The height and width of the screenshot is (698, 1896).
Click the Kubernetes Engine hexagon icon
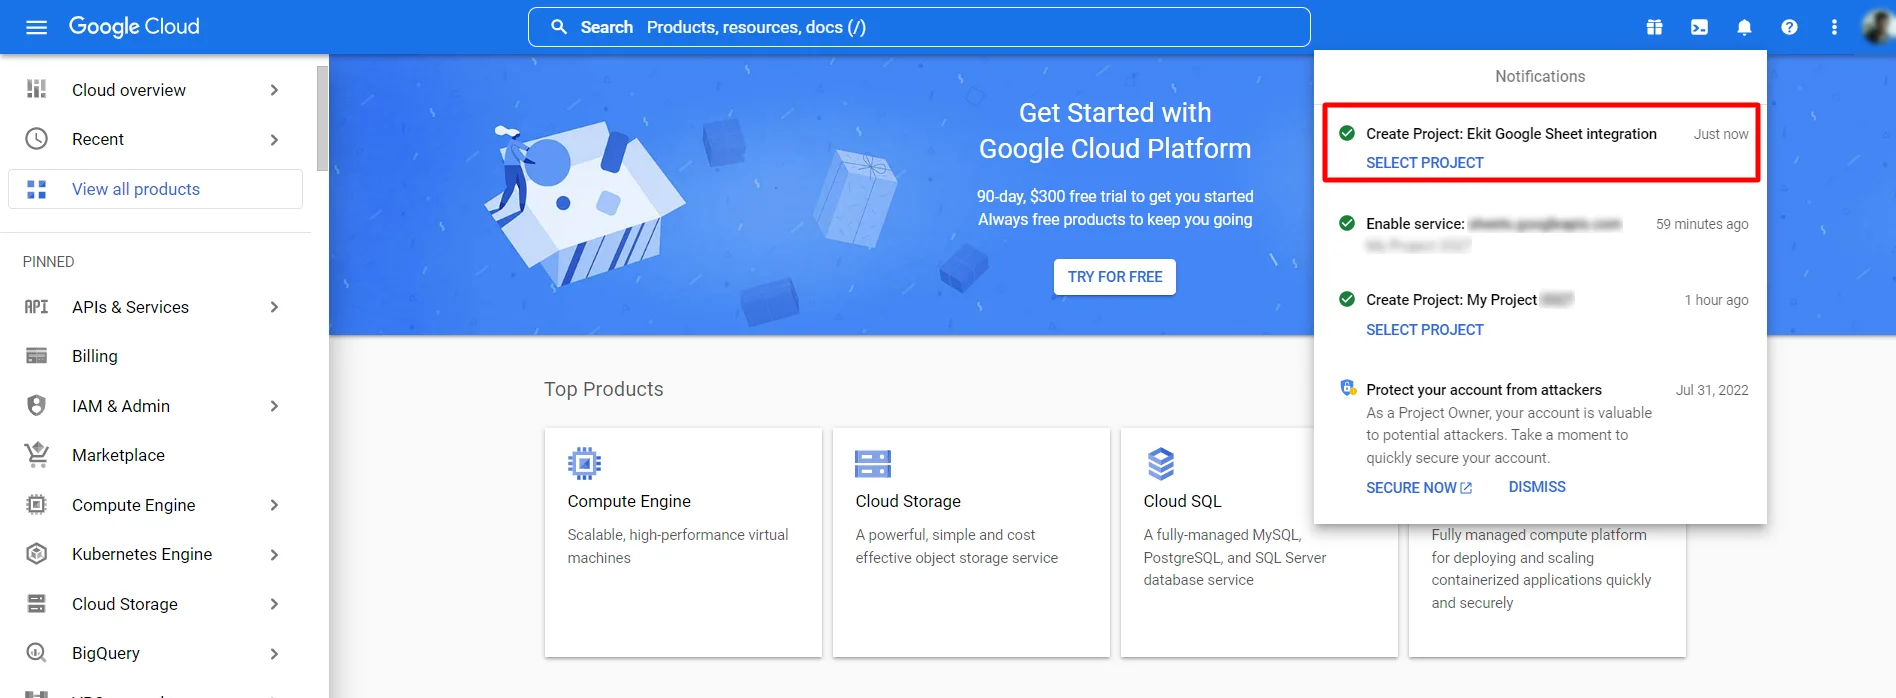click(36, 554)
